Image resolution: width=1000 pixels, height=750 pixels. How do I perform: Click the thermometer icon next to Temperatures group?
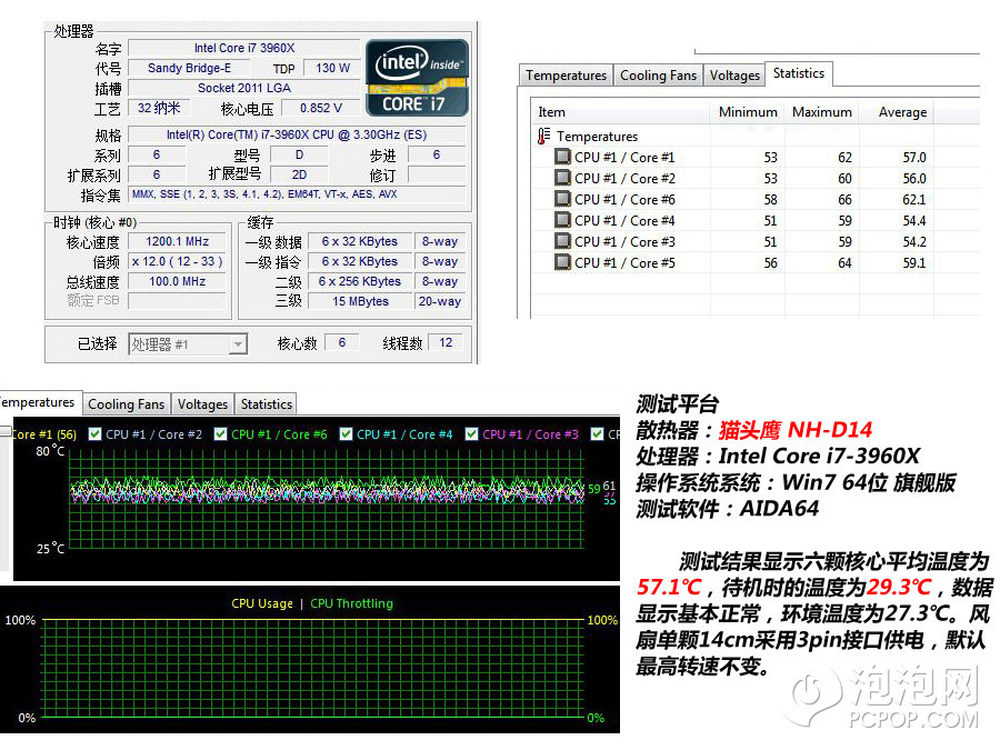pyautogui.click(x=543, y=136)
